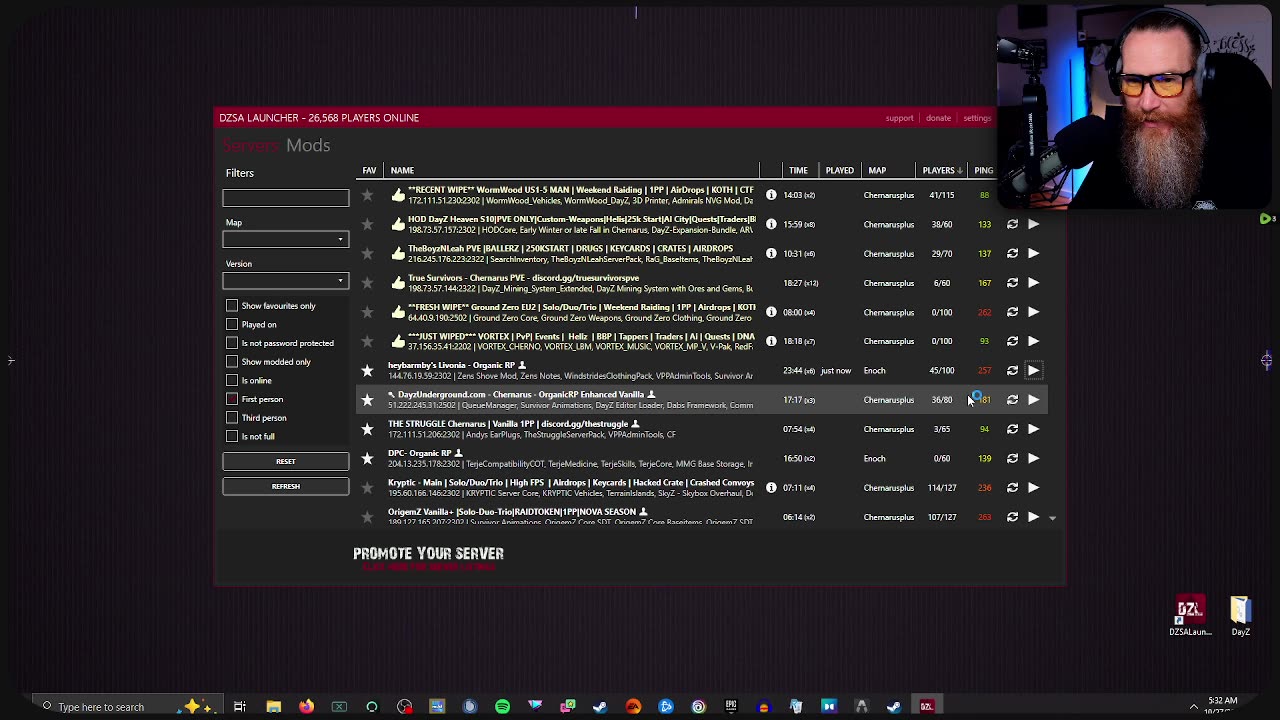Play on heybarmby's Livonia server
The image size is (1280, 720).
point(1033,371)
